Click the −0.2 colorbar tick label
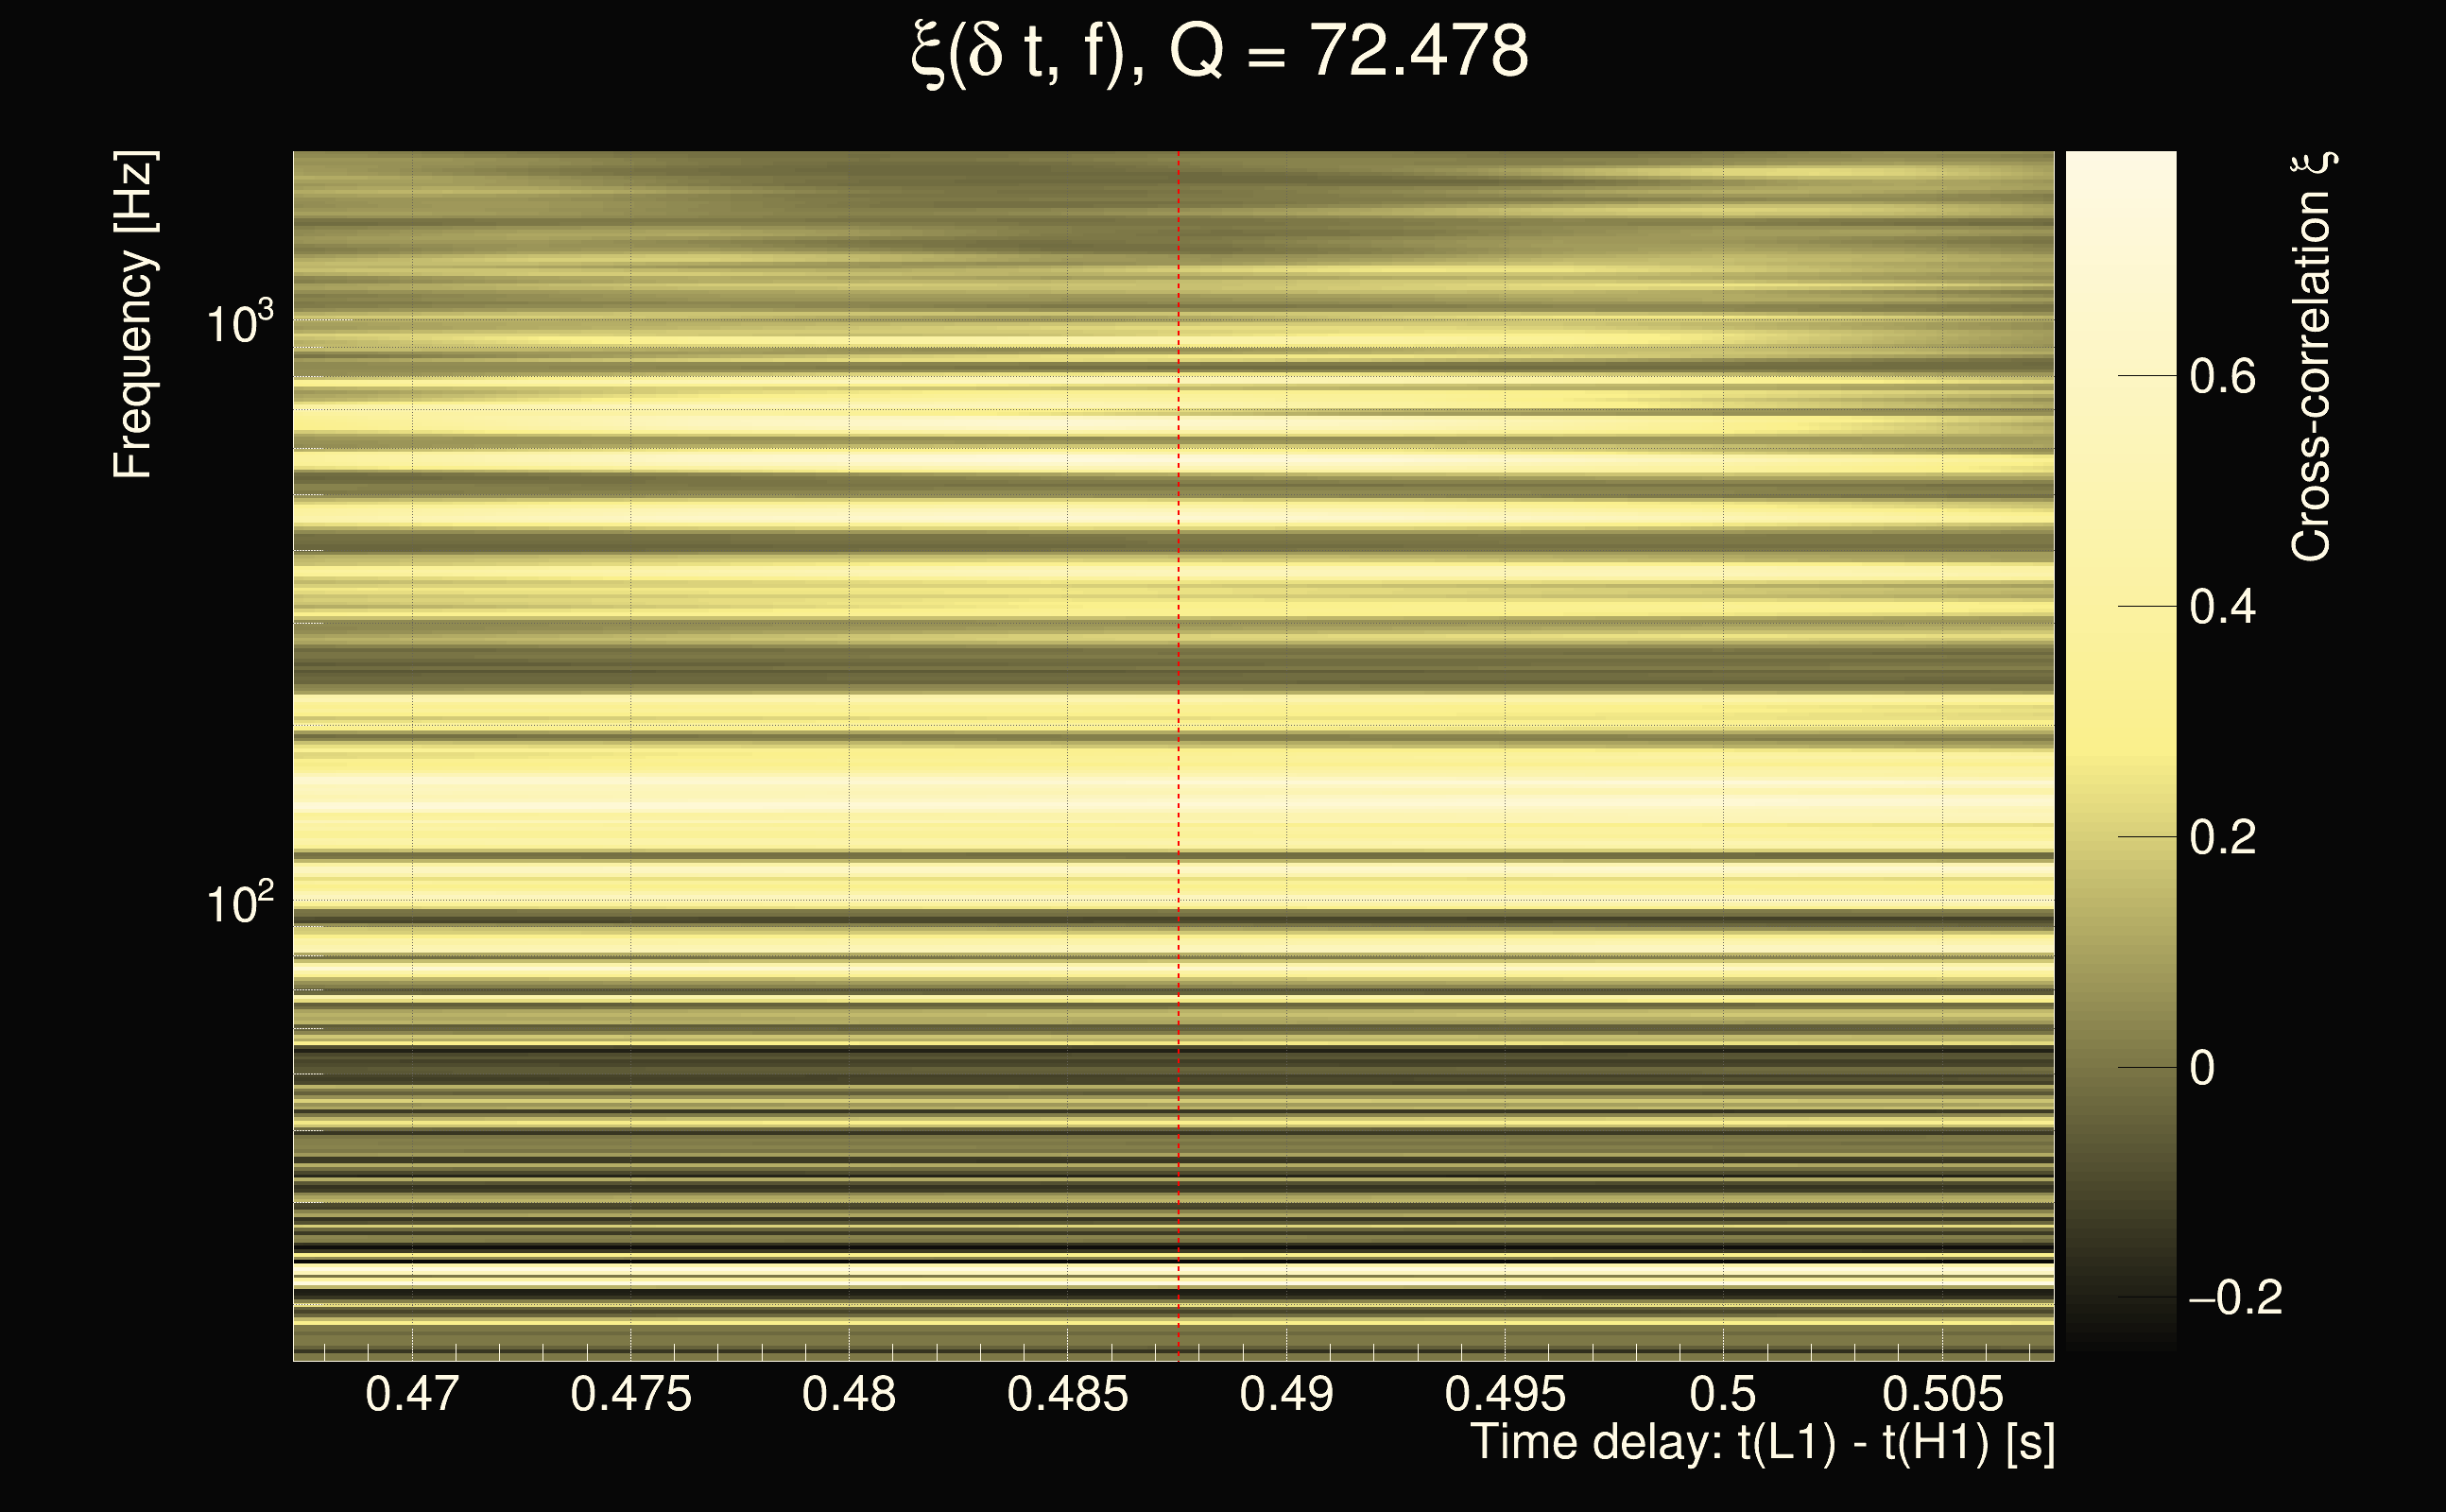The height and width of the screenshot is (1512, 2446). pos(2235,1297)
